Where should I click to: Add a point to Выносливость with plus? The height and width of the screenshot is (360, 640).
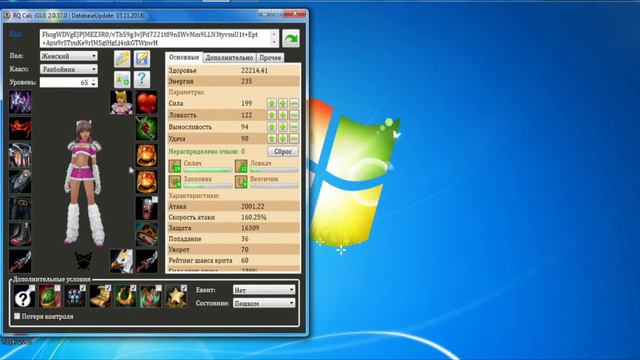tap(283, 127)
